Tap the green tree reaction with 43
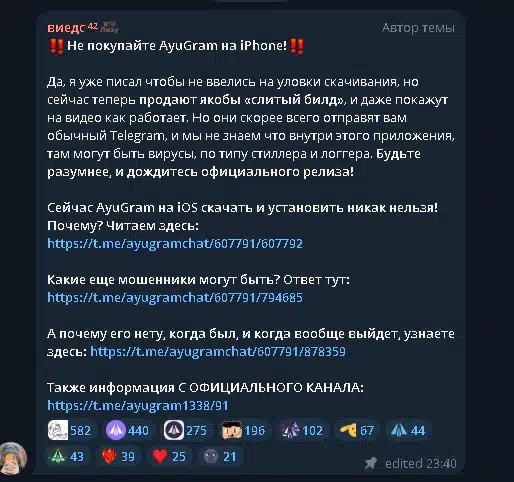The height and width of the screenshot is (482, 514). 67,456
